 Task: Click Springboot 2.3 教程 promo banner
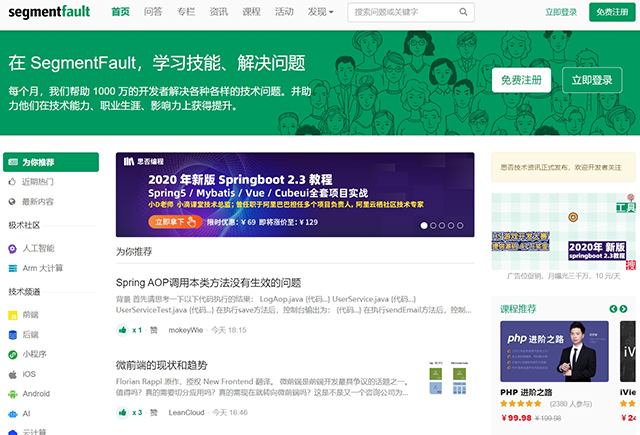tap(295, 195)
